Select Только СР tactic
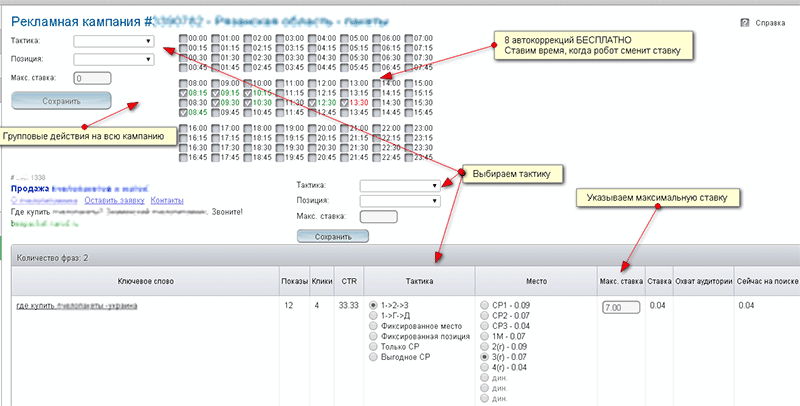The image size is (800, 406). [x=373, y=347]
